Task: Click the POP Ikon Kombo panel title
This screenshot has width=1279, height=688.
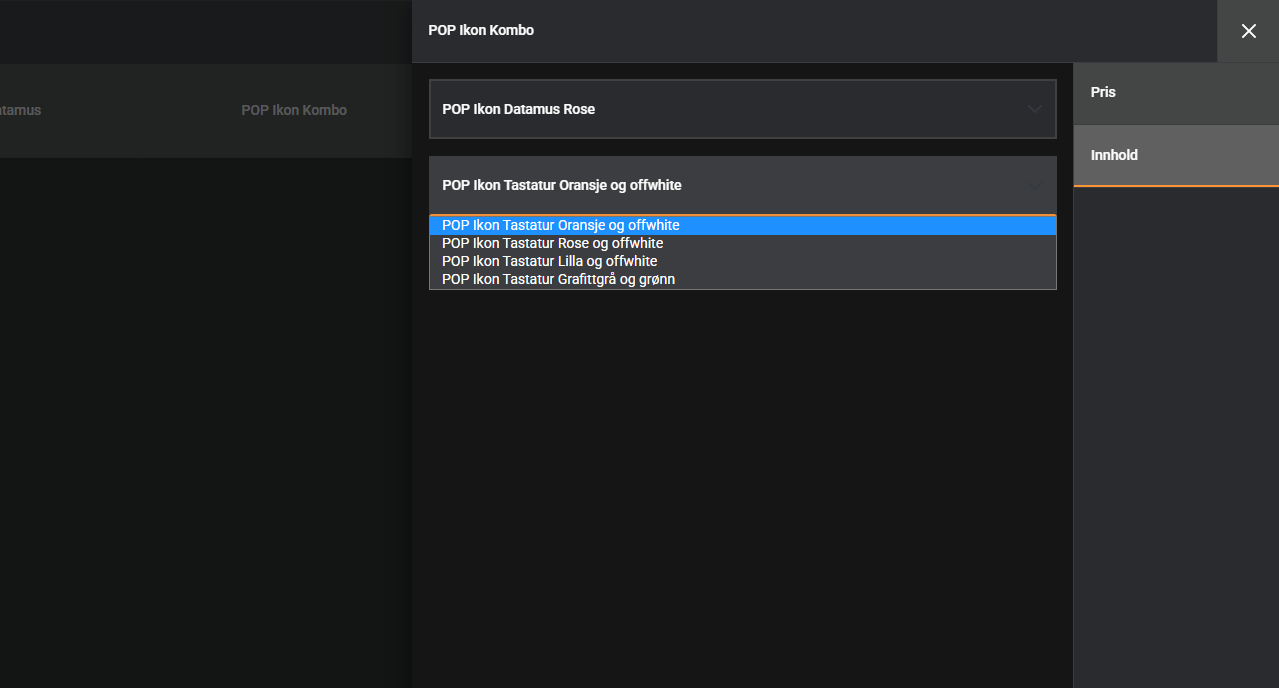Action: (481, 31)
